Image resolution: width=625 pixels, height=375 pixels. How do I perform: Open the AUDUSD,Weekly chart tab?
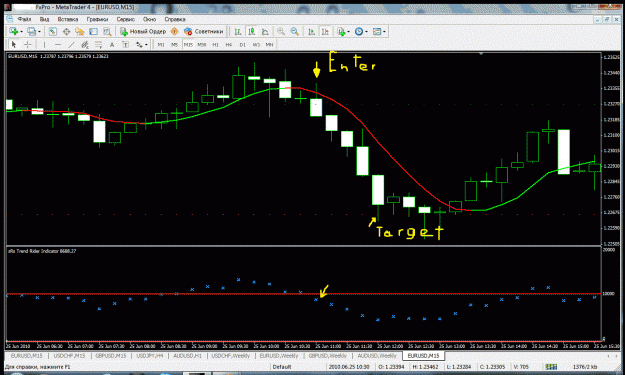[377, 355]
